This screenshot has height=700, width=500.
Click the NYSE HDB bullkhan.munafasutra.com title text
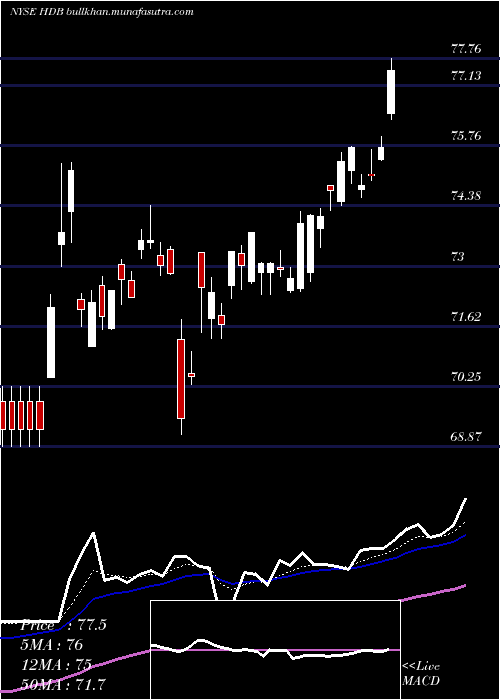(102, 12)
